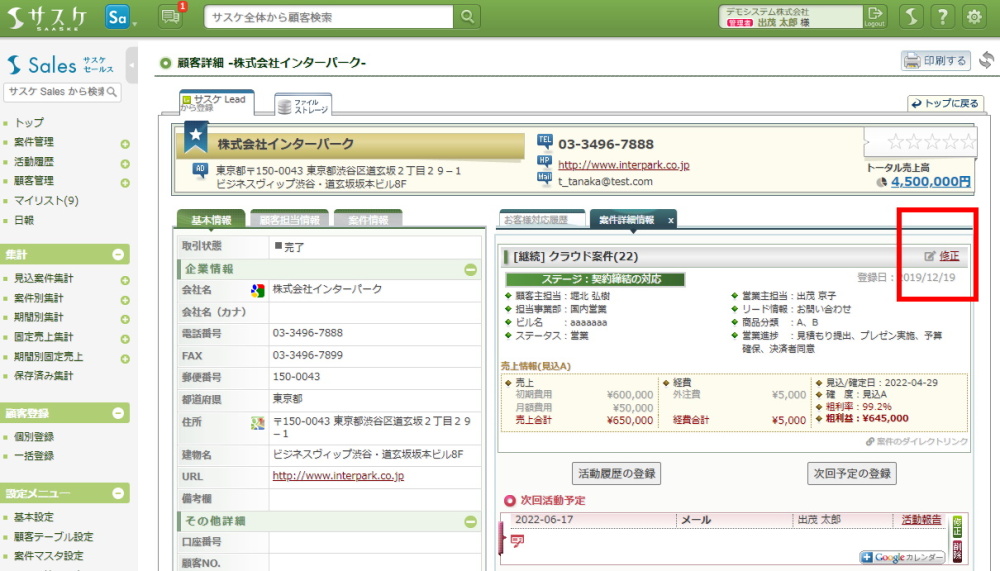Click the search magnifier button in top bar

pyautogui.click(x=468, y=17)
